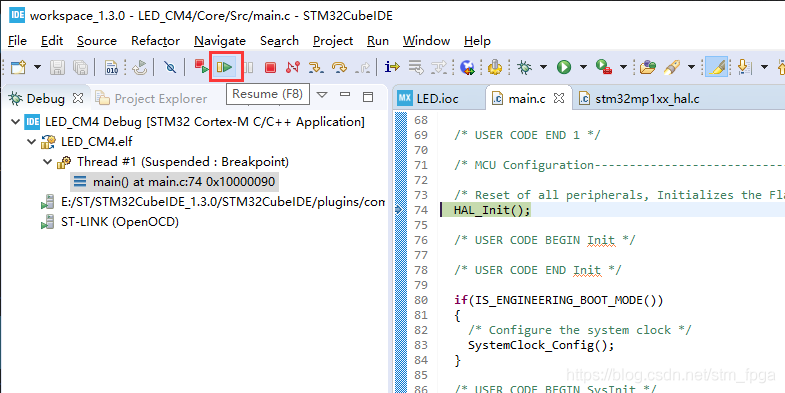Open the External Tools dropdown arrow
Image resolution: width=785 pixels, height=393 pixels.
tap(623, 67)
